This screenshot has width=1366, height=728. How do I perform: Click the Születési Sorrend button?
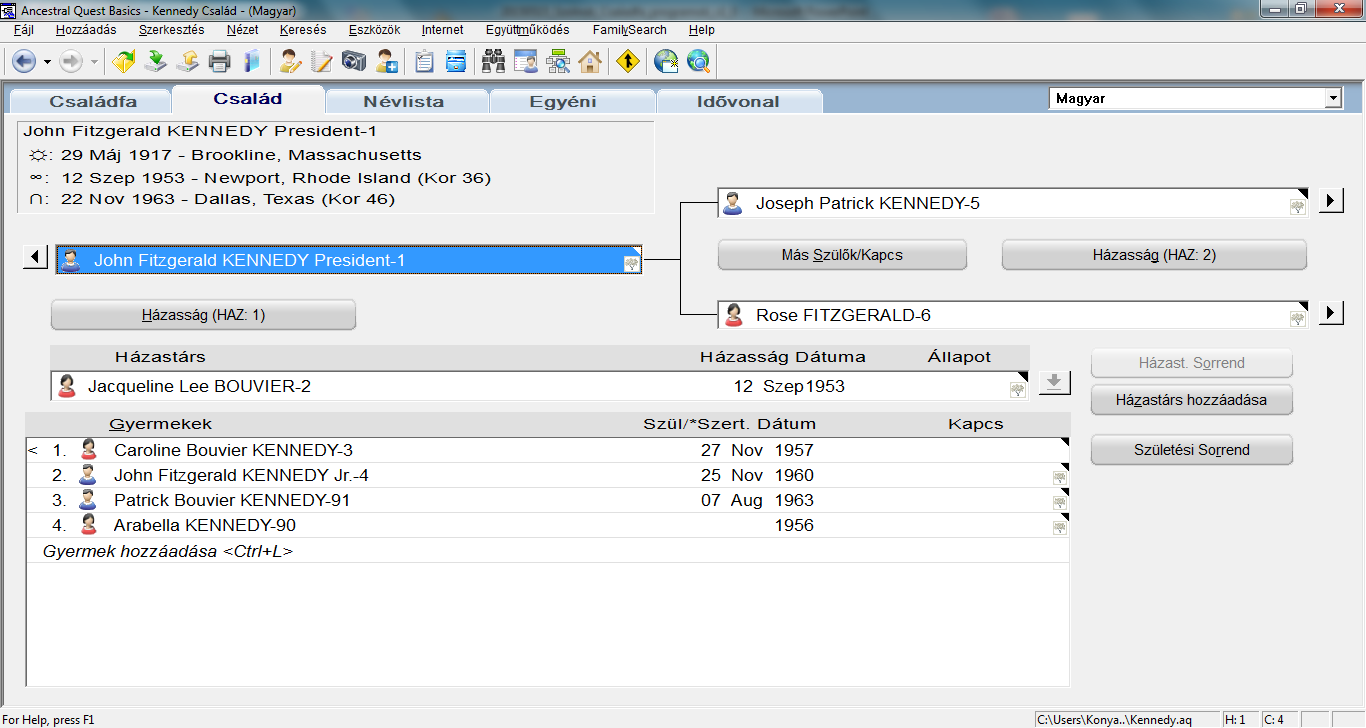[x=1192, y=450]
